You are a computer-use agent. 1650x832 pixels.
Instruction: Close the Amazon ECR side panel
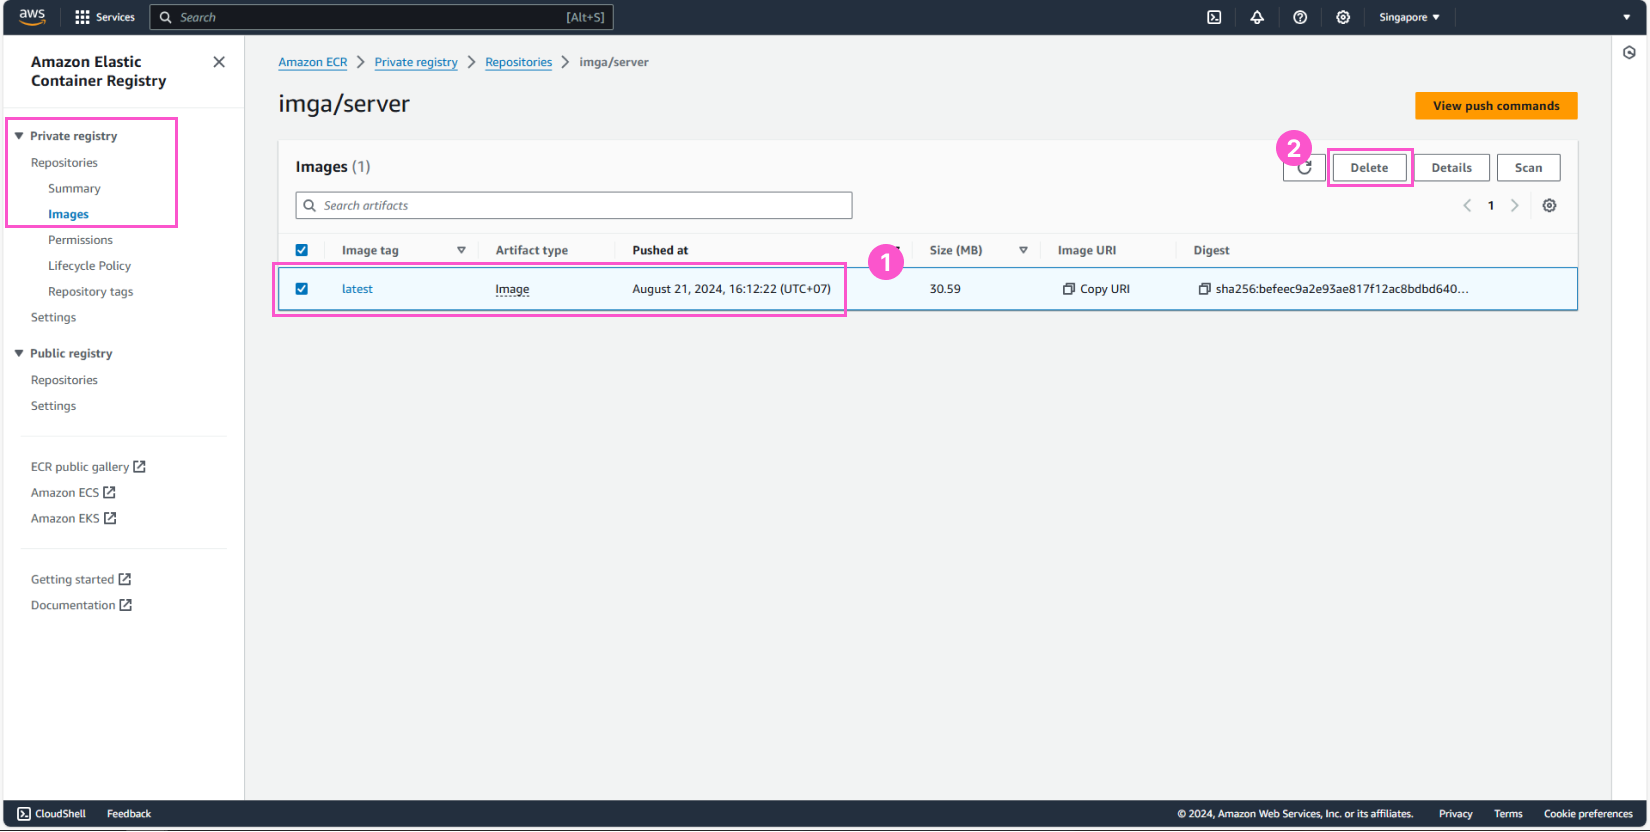coord(219,62)
